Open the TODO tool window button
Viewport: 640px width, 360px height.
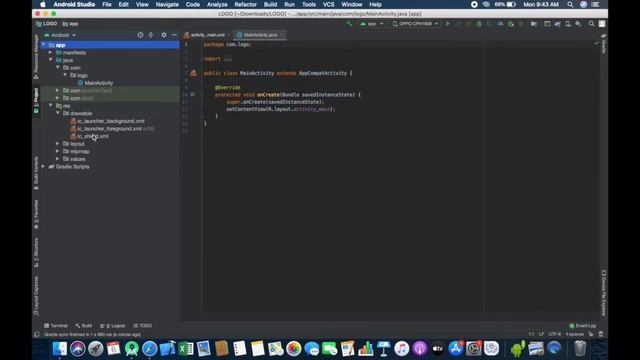142,326
